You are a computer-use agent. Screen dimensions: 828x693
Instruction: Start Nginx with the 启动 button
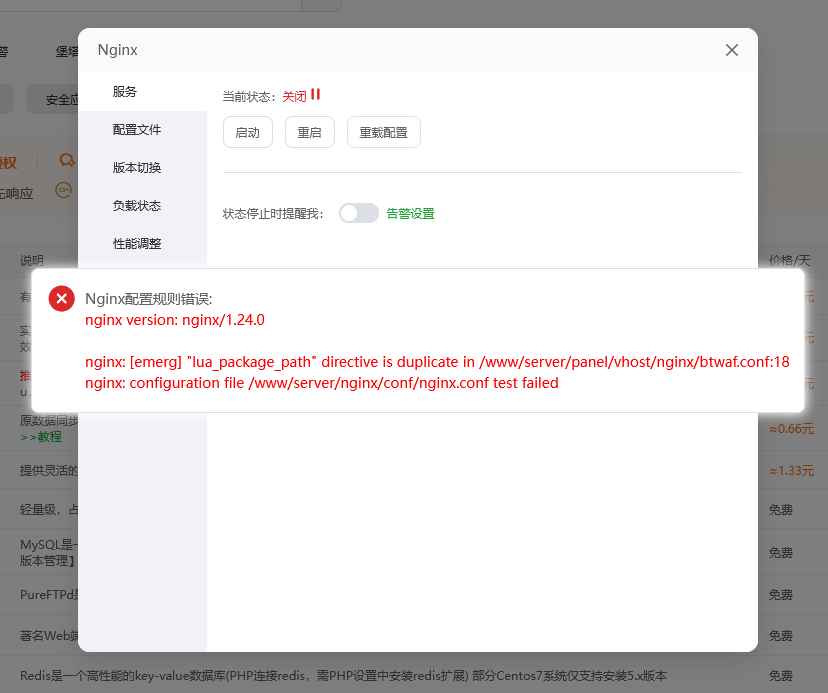[247, 131]
